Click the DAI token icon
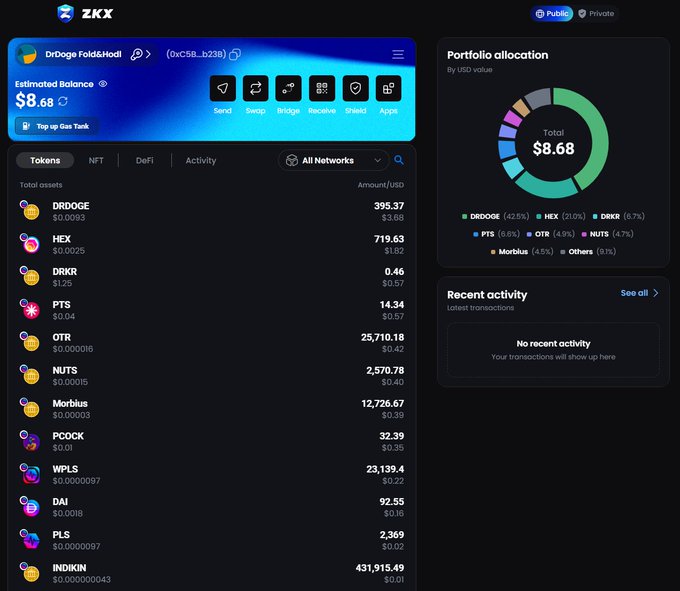 (x=30, y=506)
